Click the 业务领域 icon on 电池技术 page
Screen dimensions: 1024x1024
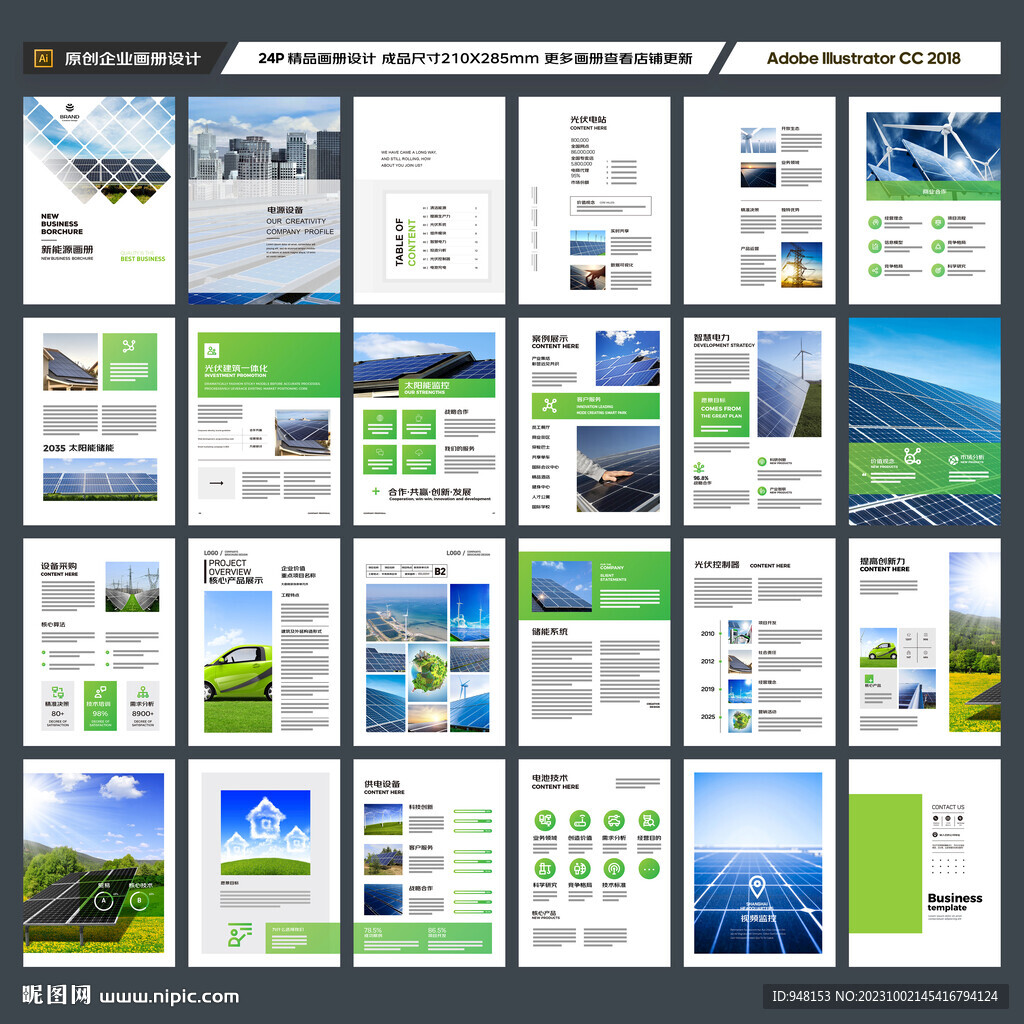[545, 820]
